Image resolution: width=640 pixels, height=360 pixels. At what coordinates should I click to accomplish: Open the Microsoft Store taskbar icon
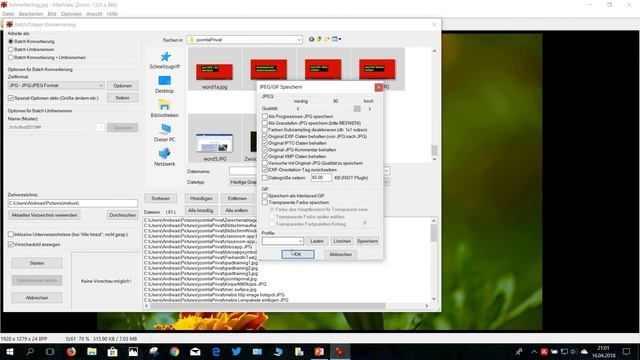[x=113, y=351]
